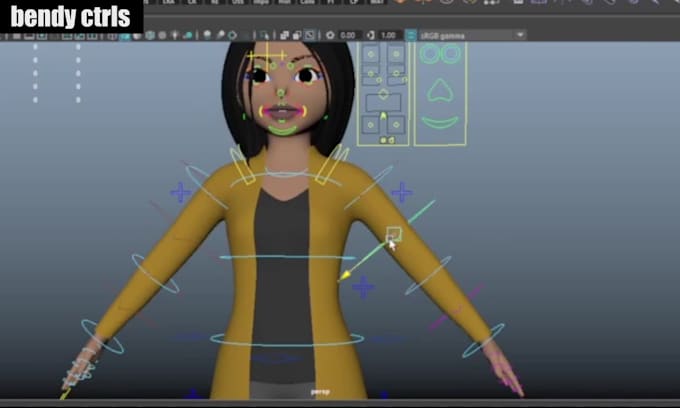The width and height of the screenshot is (680, 408).
Task: Toggle the highlighted X-ray joints viewport icon
Action: [309, 35]
